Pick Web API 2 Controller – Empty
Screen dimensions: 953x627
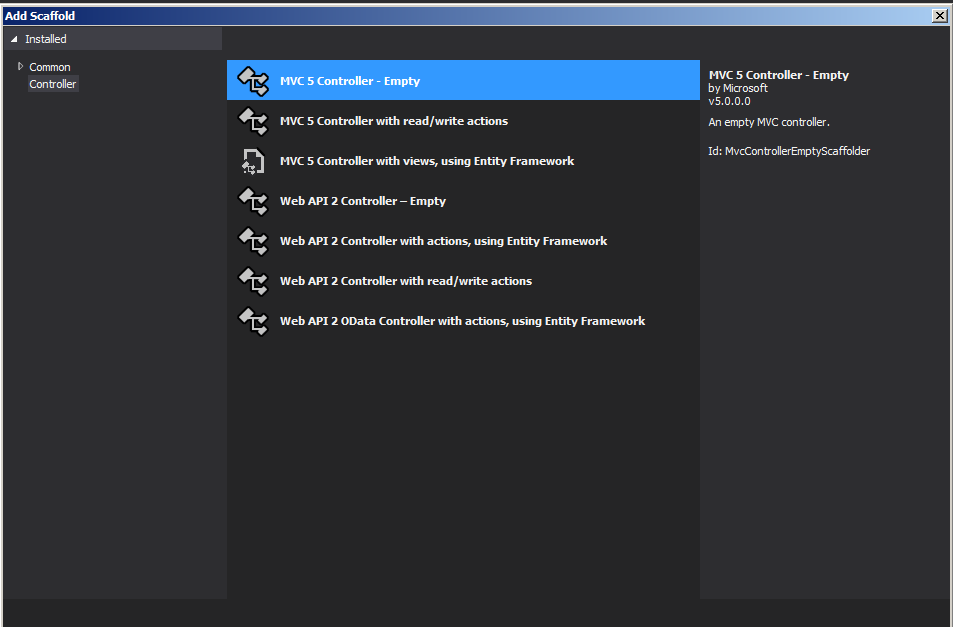coord(363,201)
